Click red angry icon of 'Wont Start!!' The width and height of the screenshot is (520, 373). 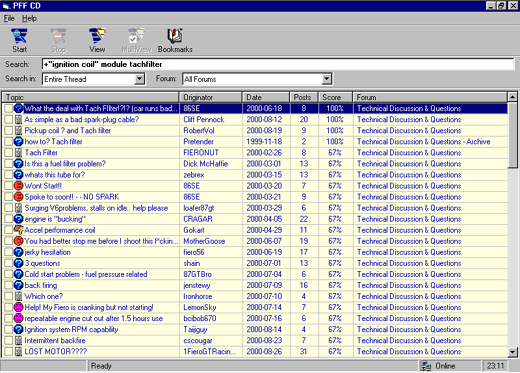click(18, 185)
